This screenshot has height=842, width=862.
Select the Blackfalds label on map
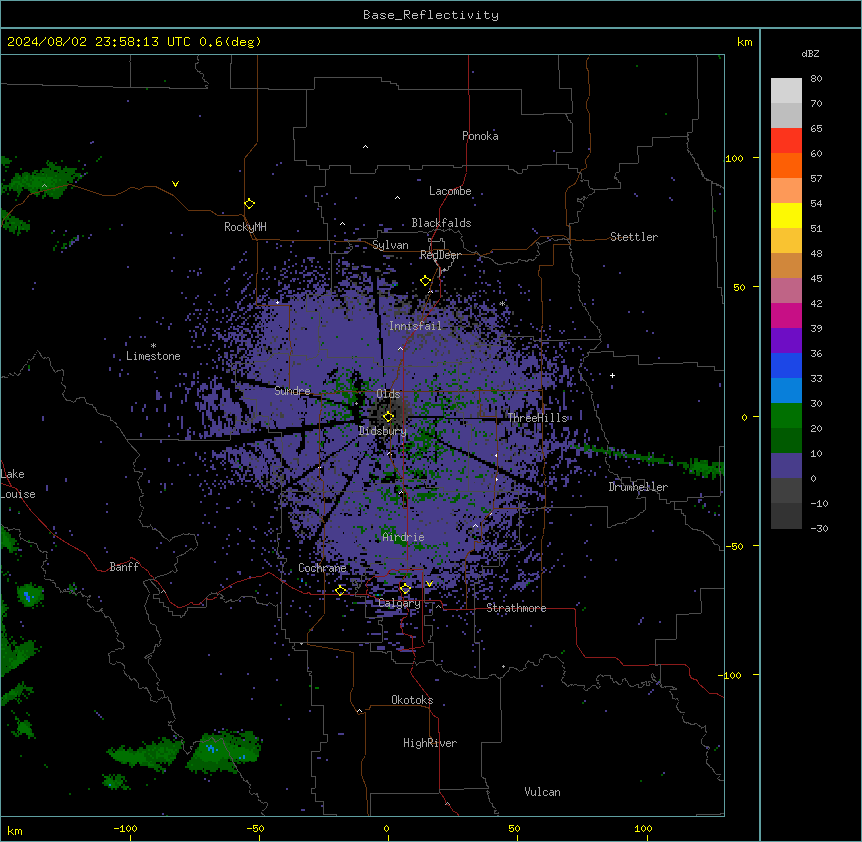coord(441,223)
